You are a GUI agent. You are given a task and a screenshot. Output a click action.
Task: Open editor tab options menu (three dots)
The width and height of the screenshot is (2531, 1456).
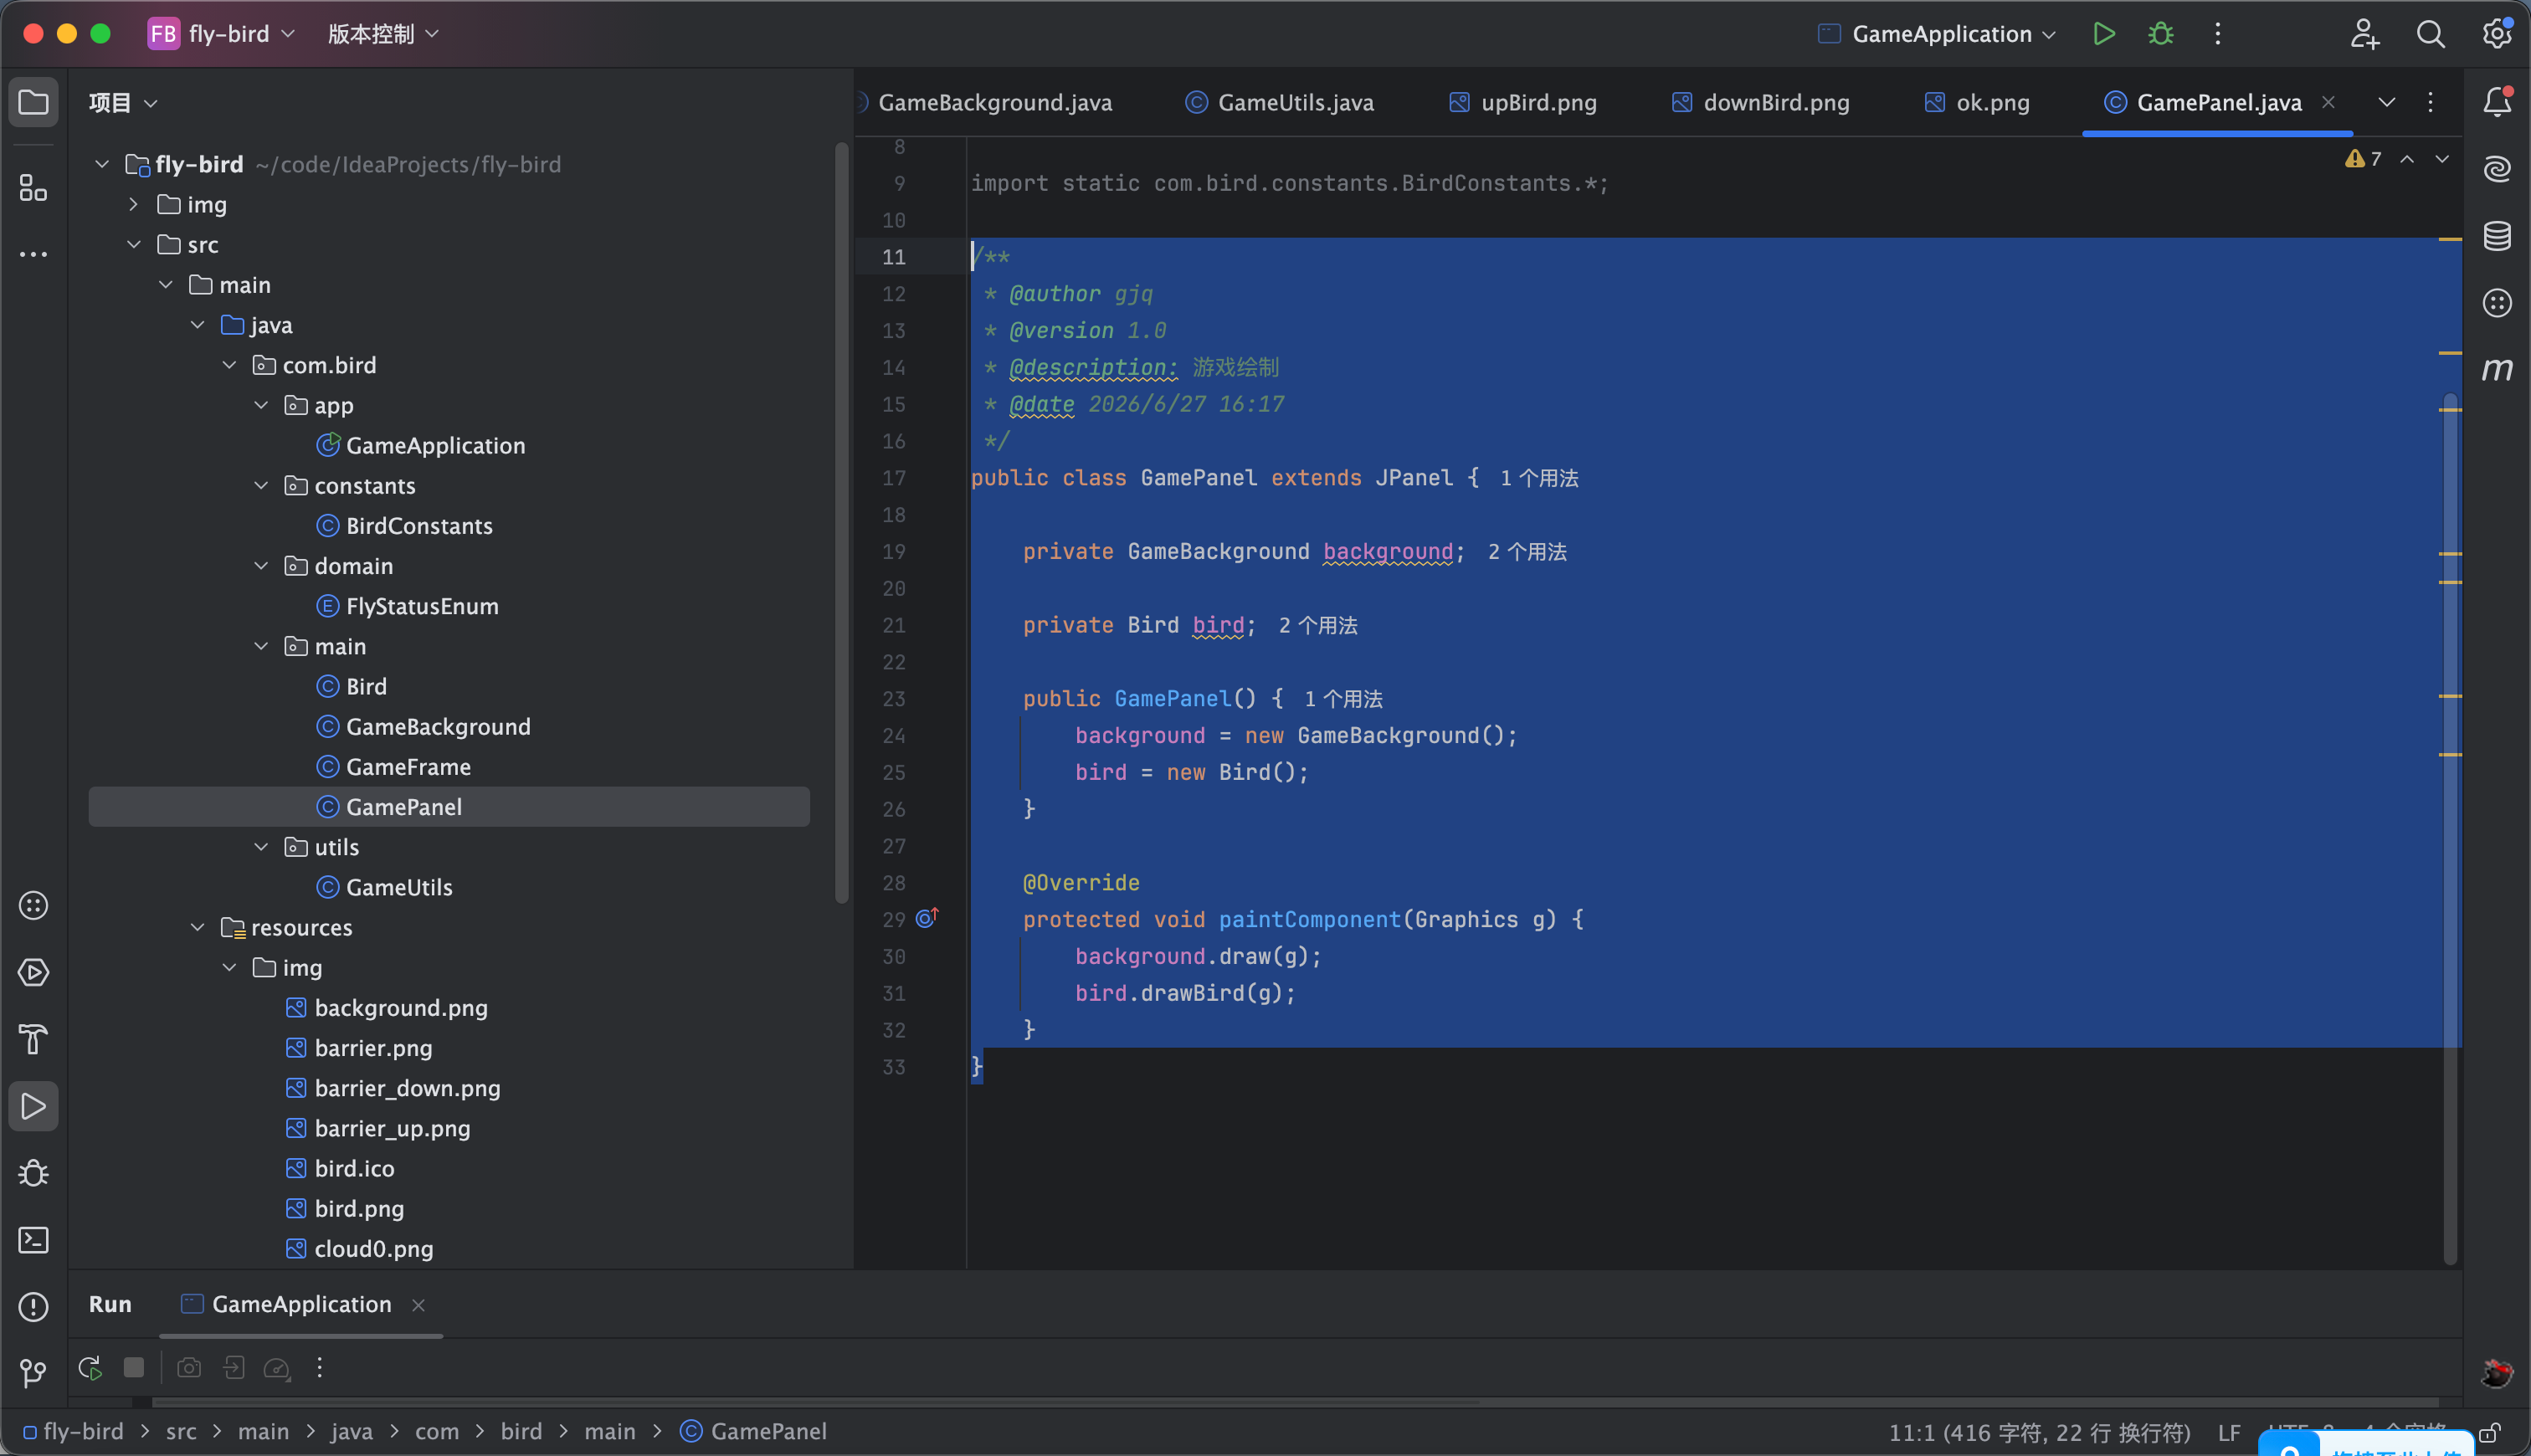point(2431,102)
